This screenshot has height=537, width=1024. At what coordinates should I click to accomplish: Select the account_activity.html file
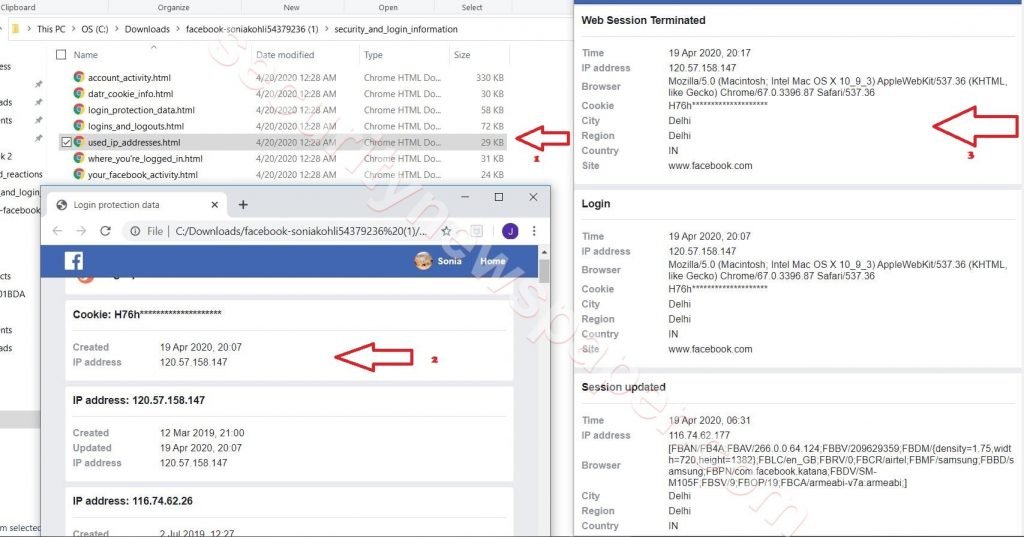129,78
